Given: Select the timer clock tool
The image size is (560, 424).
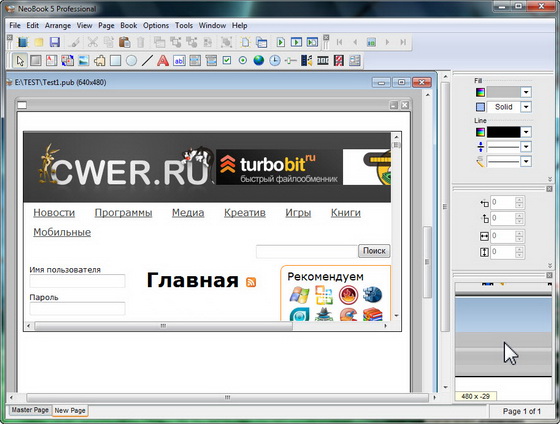Looking at the screenshot, I should click(275, 60).
